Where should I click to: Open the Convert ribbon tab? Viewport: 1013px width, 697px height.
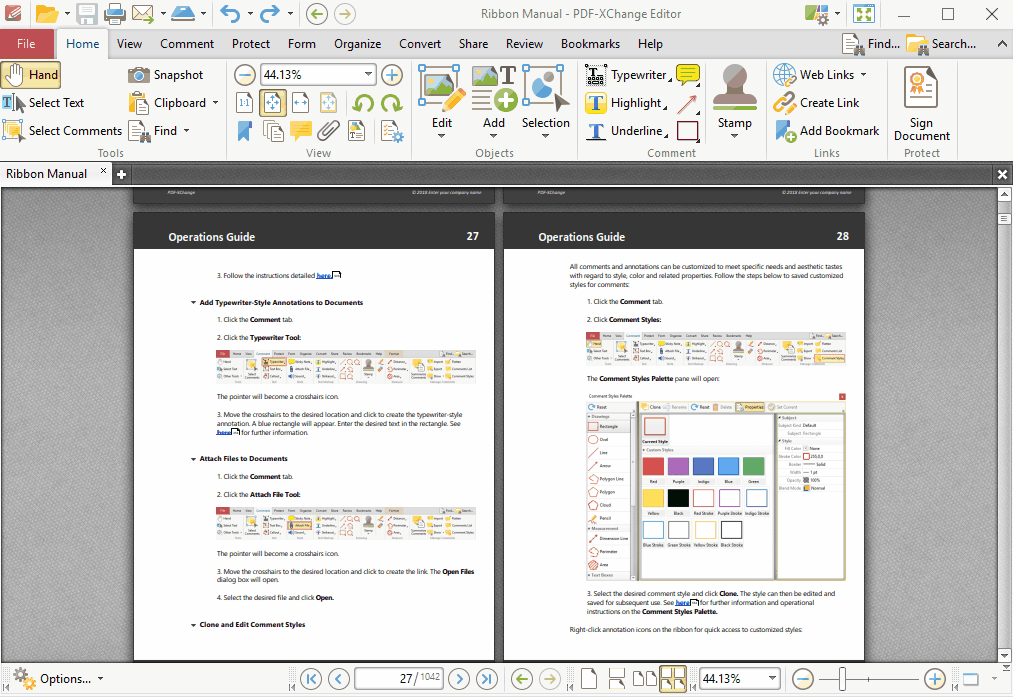(420, 44)
